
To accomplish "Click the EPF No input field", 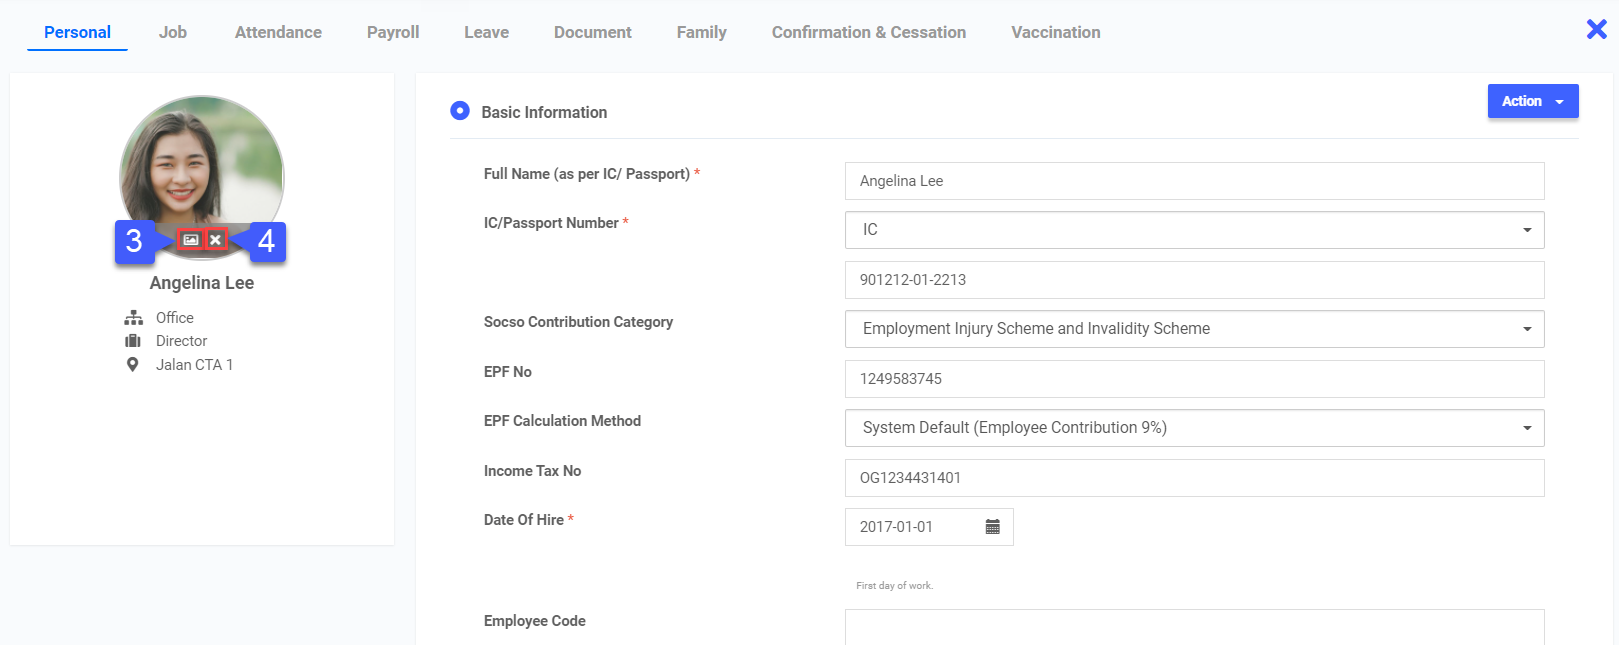I will (1194, 379).
